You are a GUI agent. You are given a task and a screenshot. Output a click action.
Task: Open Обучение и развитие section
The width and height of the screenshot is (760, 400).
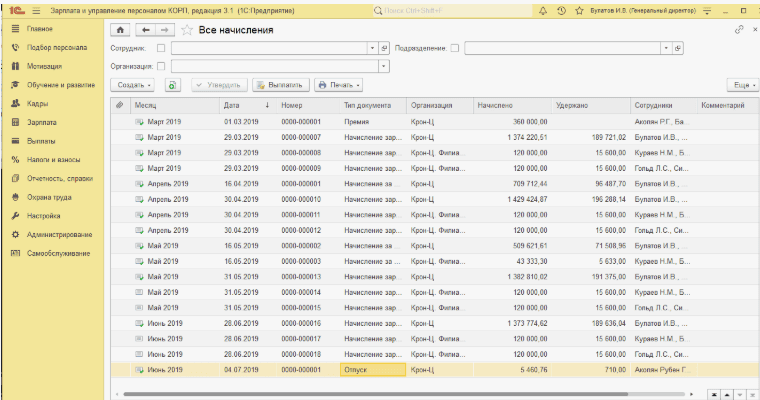pos(52,85)
